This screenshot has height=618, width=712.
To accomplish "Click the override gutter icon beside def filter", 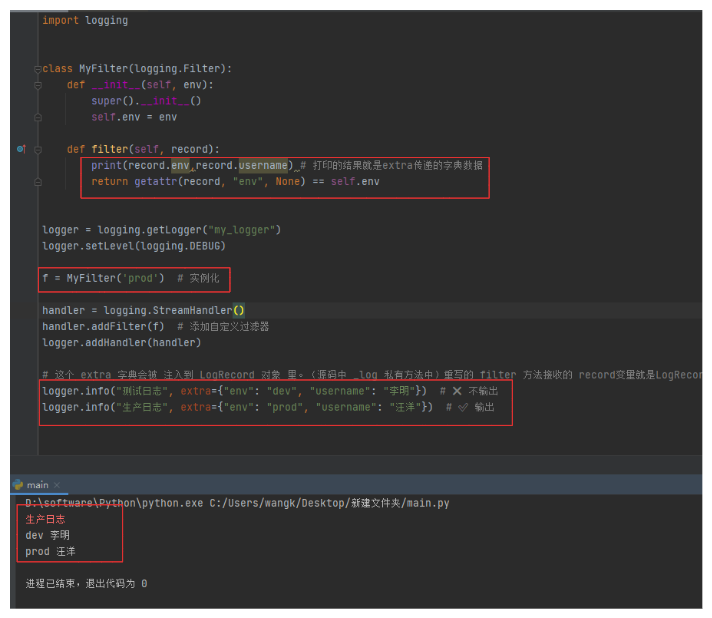I will pos(20,149).
